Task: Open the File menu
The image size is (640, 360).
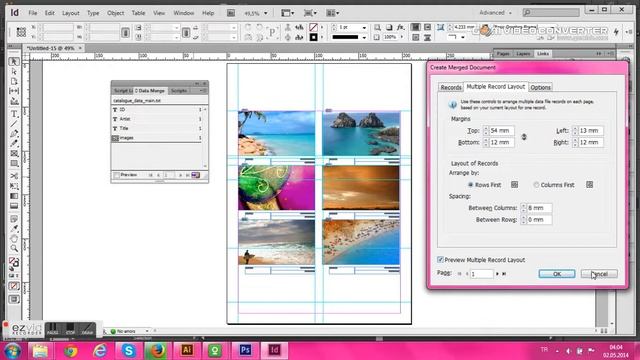Action: tap(33, 13)
